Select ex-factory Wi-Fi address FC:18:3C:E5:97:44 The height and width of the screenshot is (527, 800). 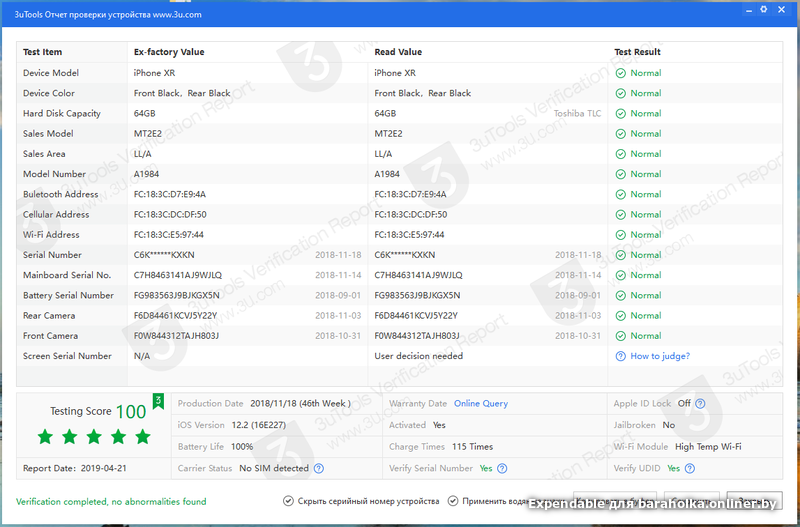[168, 235]
